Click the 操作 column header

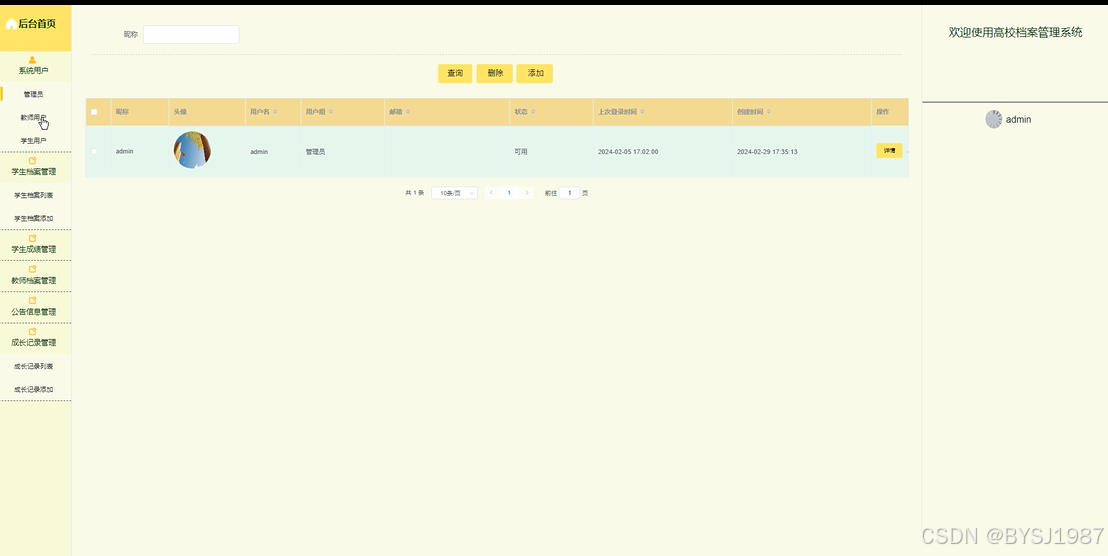tap(883, 112)
